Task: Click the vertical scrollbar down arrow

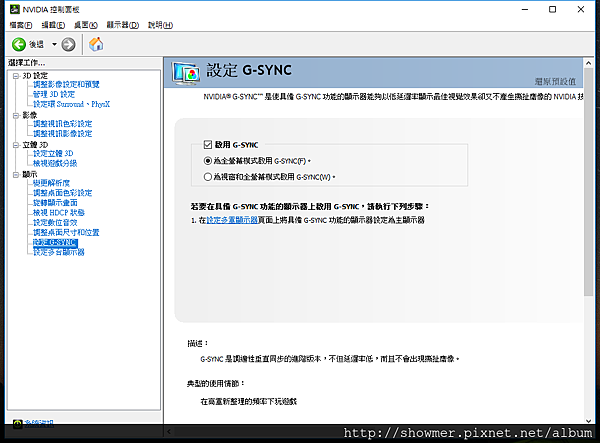Action: coord(589,420)
